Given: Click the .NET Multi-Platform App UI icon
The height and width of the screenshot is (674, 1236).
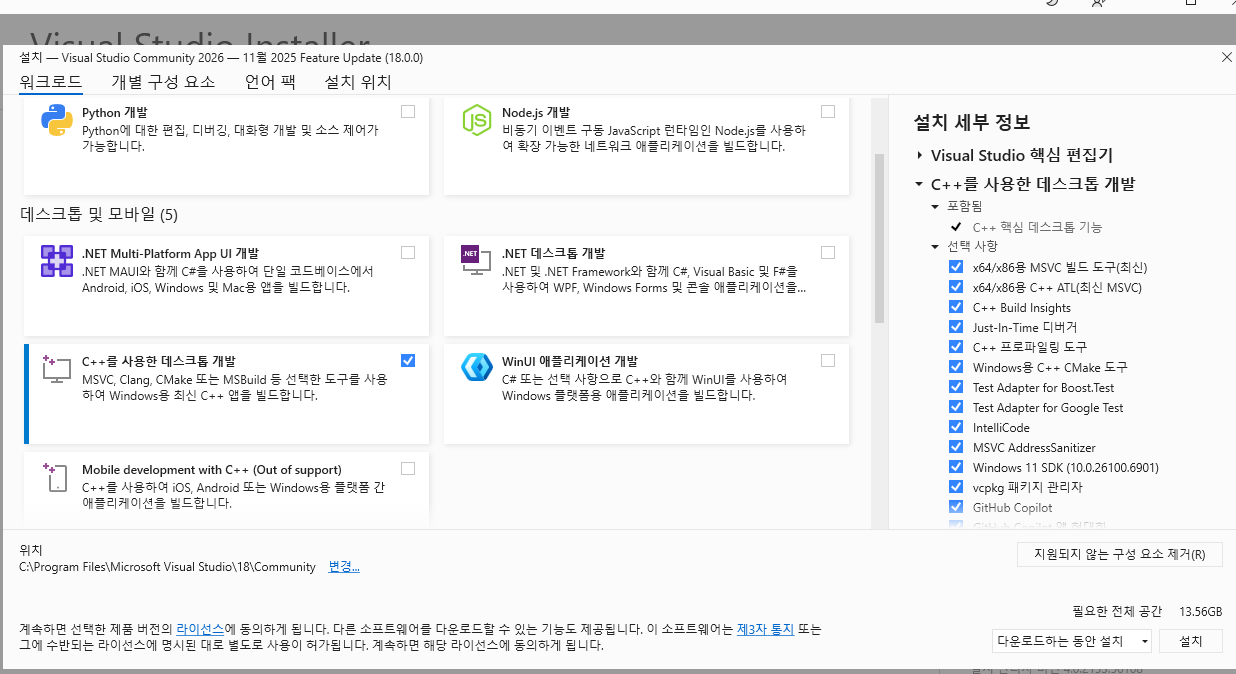Looking at the screenshot, I should (x=57, y=261).
